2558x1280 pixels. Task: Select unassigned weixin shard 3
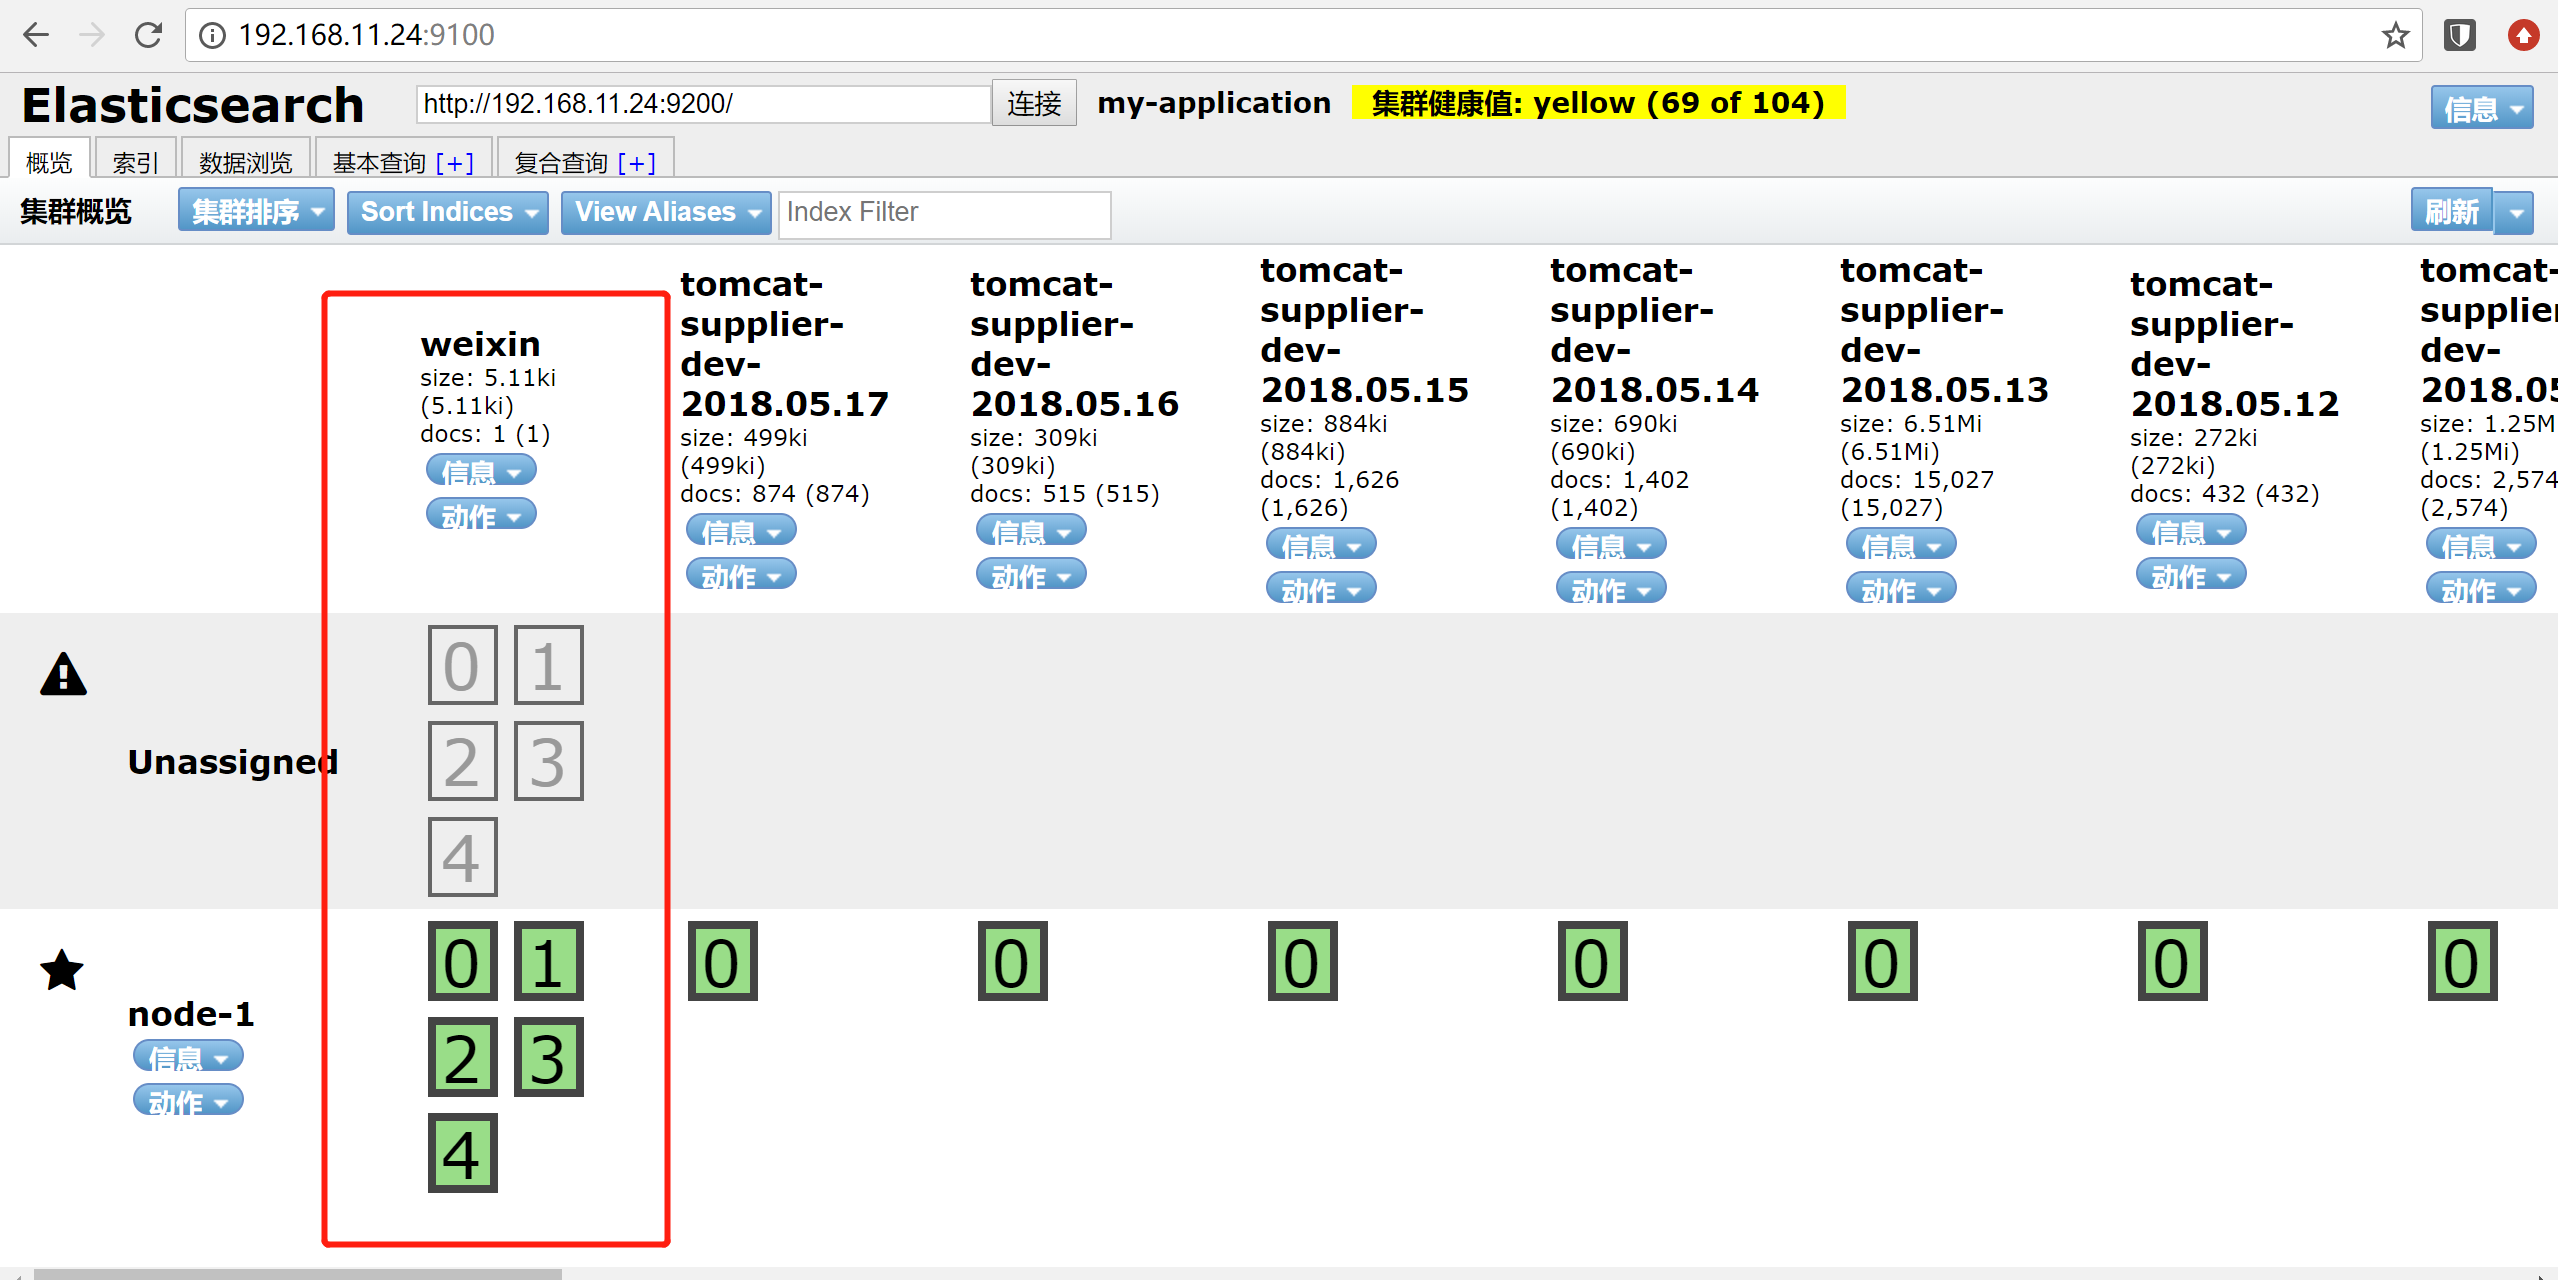tap(548, 761)
